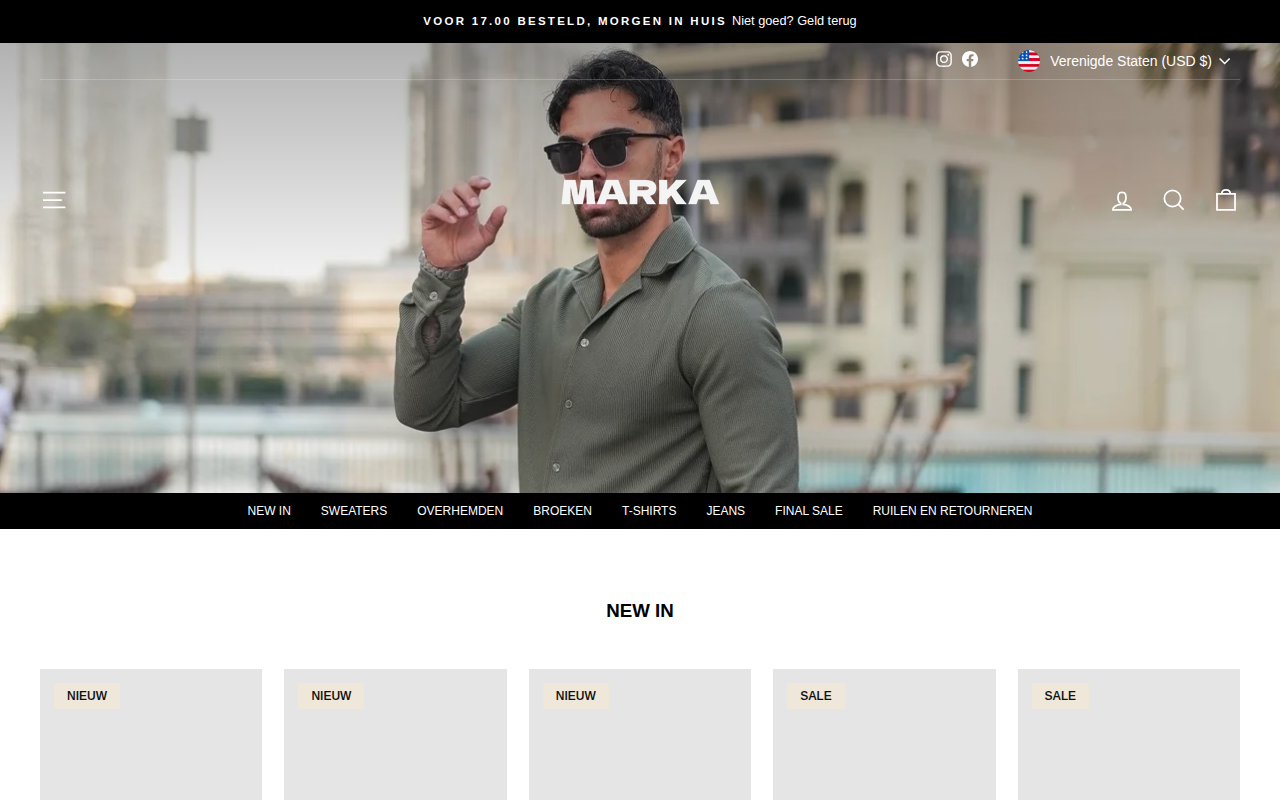This screenshot has width=1280, height=800.
Task: Open the OVERHEMDEN menu item
Action: 460,511
